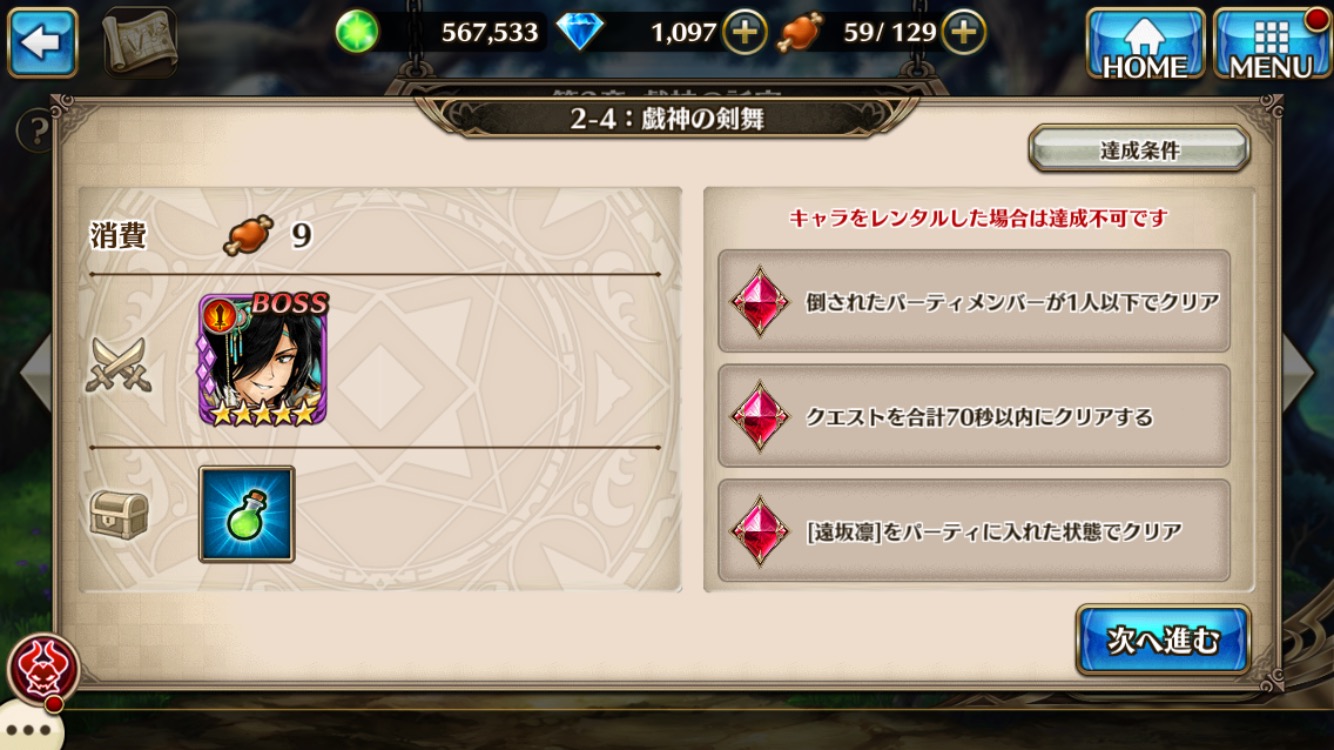Add more blue diamond gems
This screenshot has width=1334, height=750.
coord(745,32)
